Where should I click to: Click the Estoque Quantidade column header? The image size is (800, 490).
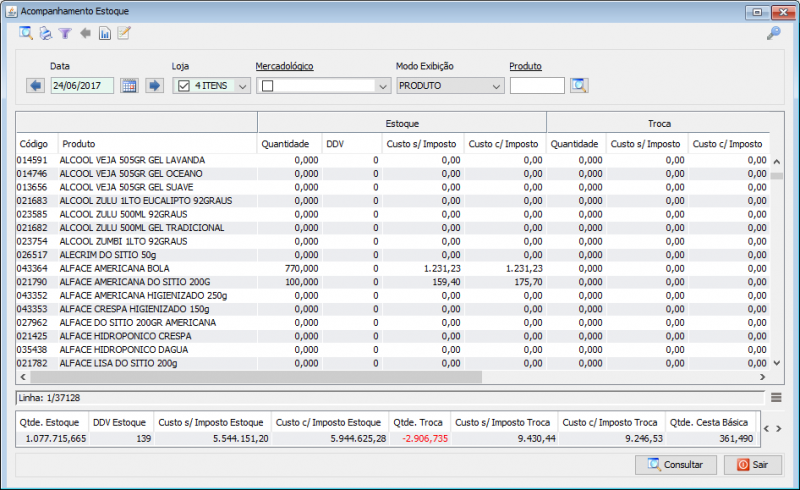tap(290, 144)
